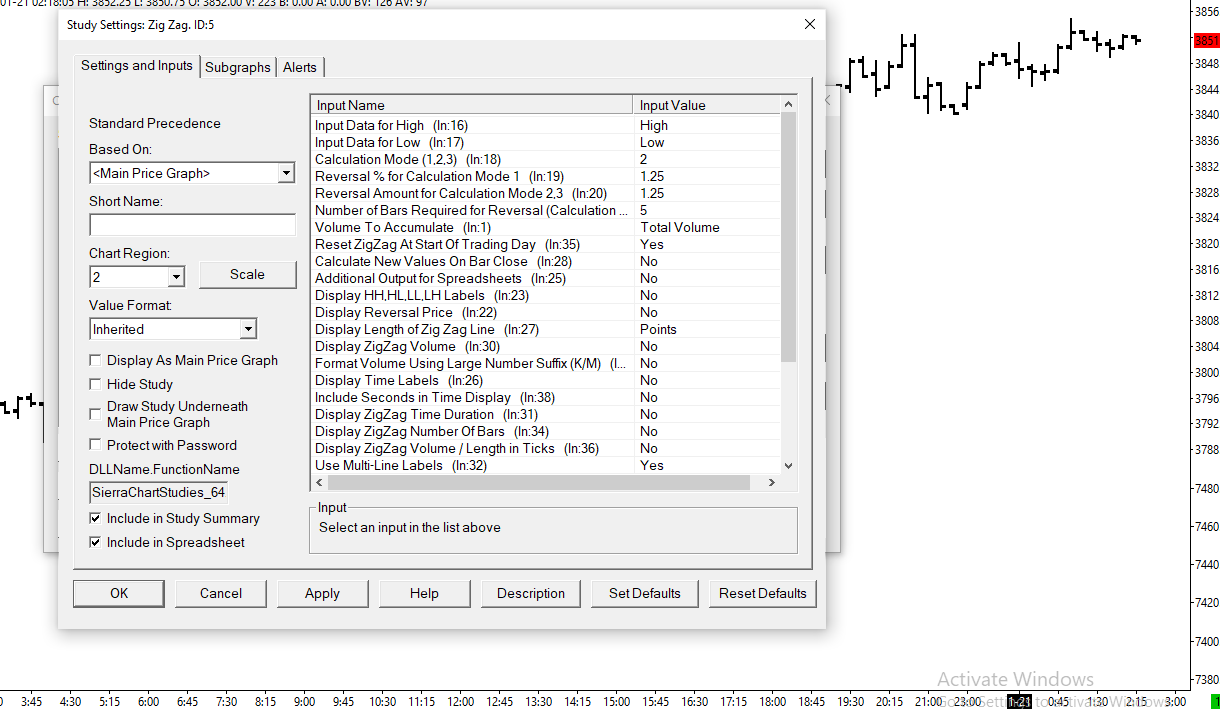This screenshot has height=709, width=1220.
Task: Click the High input value
Action: click(654, 125)
